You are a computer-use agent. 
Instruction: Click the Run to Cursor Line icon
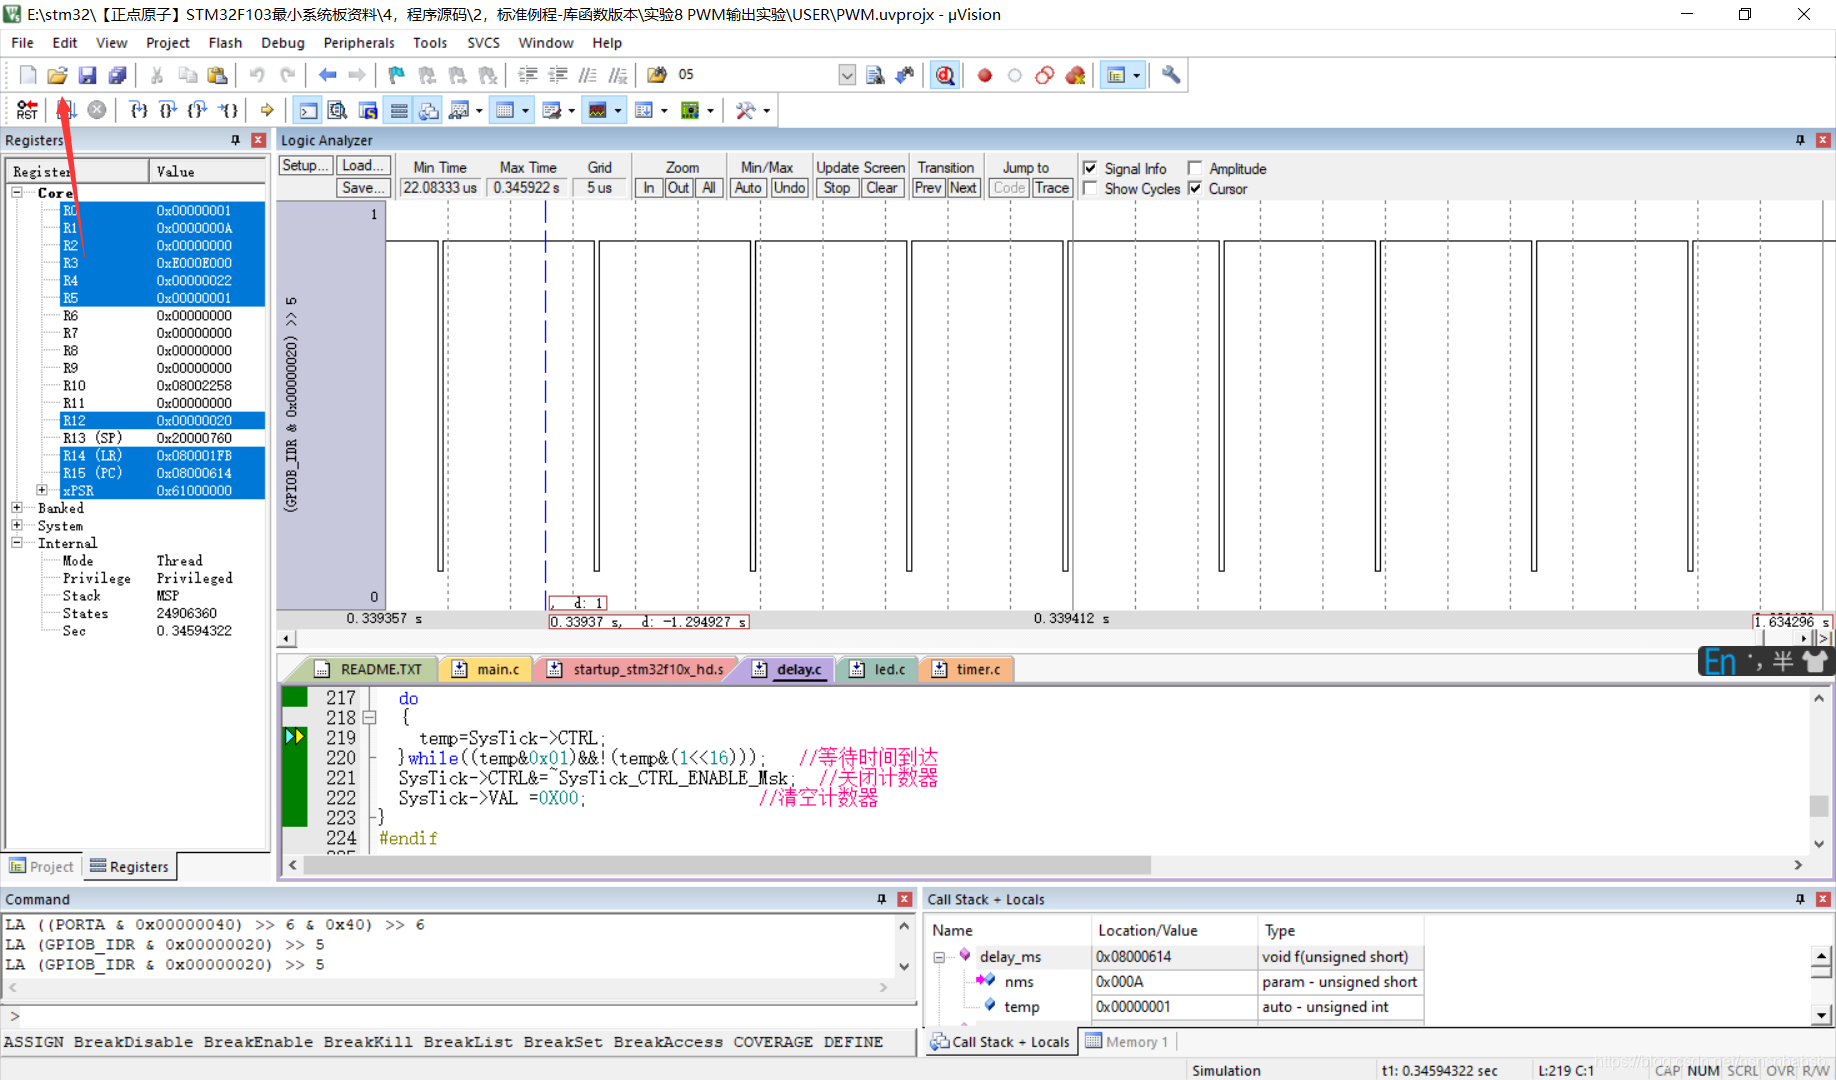(x=229, y=110)
